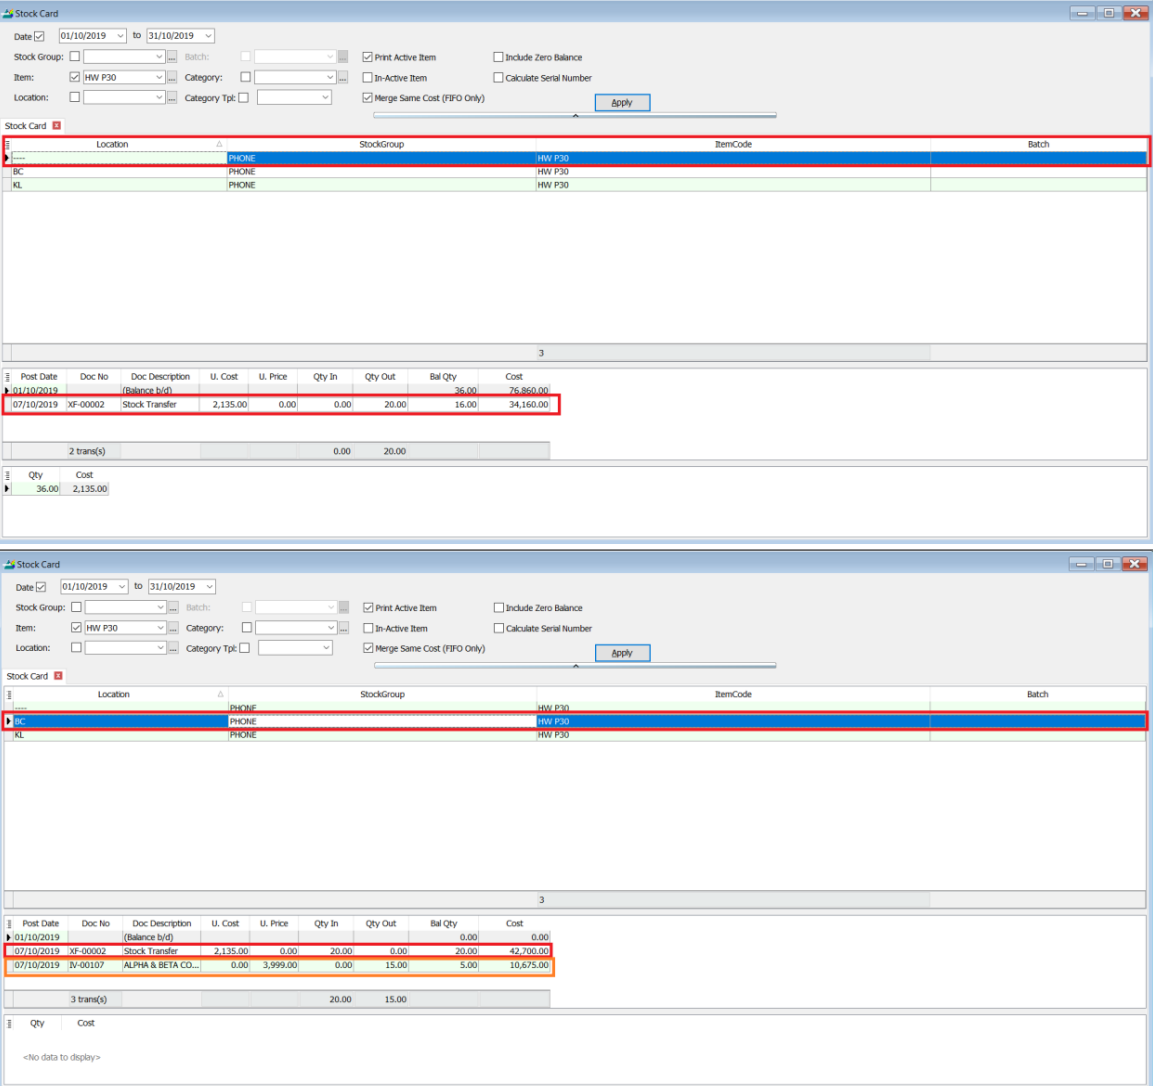The height and width of the screenshot is (1086, 1153).
Task: Uncheck Merge Same Cost in bottom window
Action: coord(368,648)
